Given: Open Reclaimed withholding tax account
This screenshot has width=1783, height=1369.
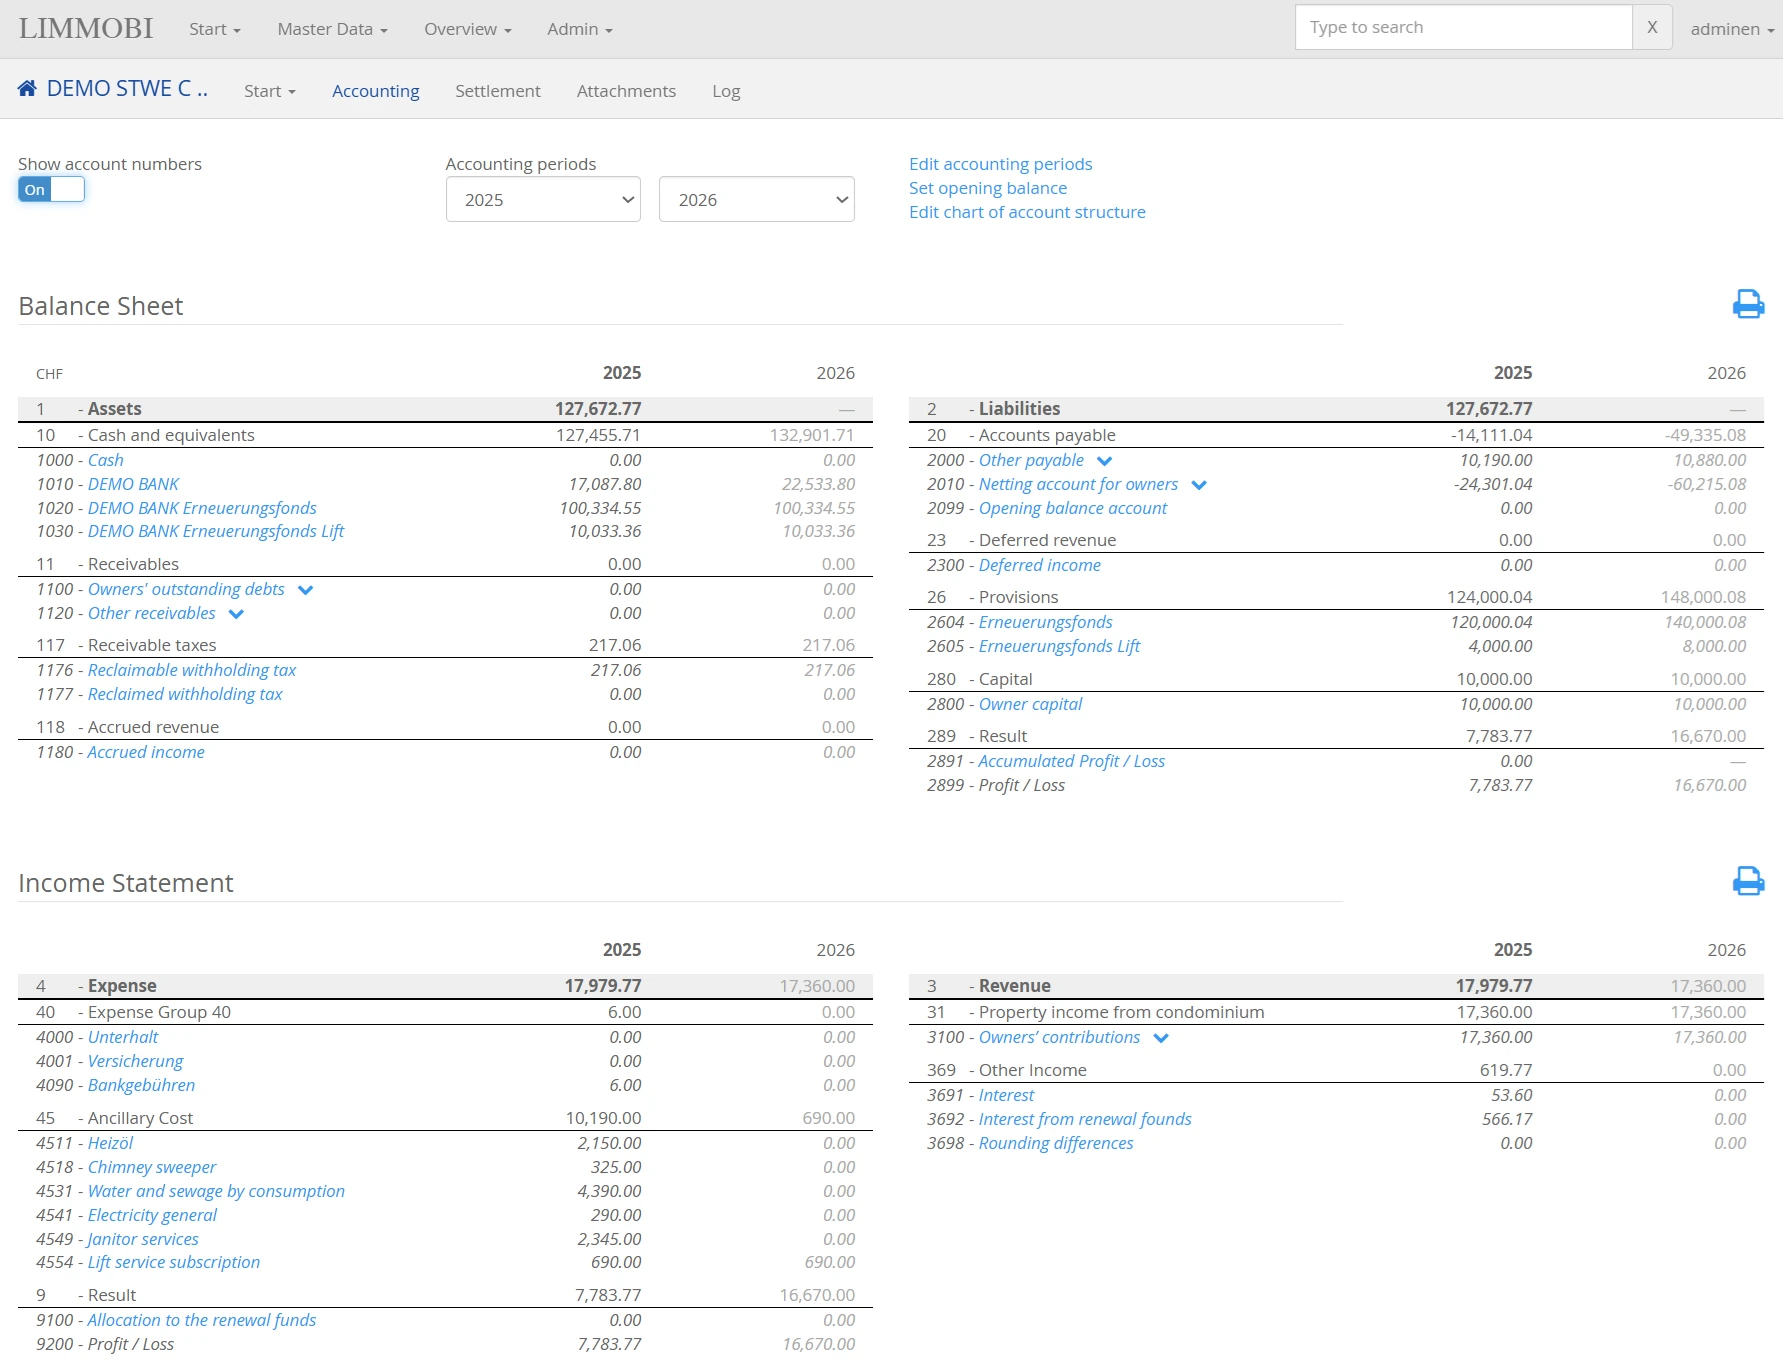Looking at the screenshot, I should coord(185,694).
